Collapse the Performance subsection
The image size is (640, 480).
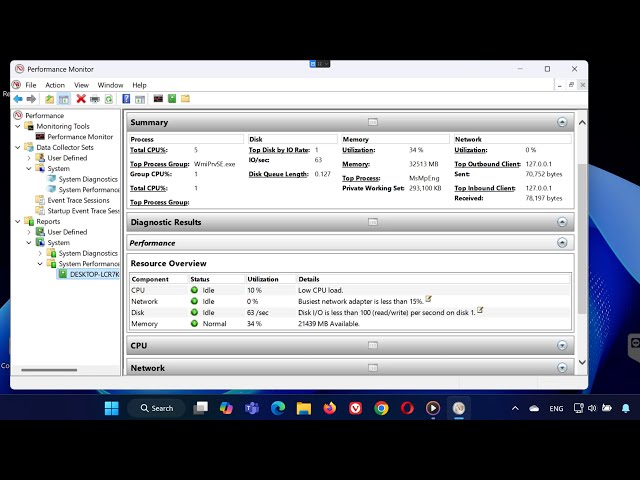point(562,243)
